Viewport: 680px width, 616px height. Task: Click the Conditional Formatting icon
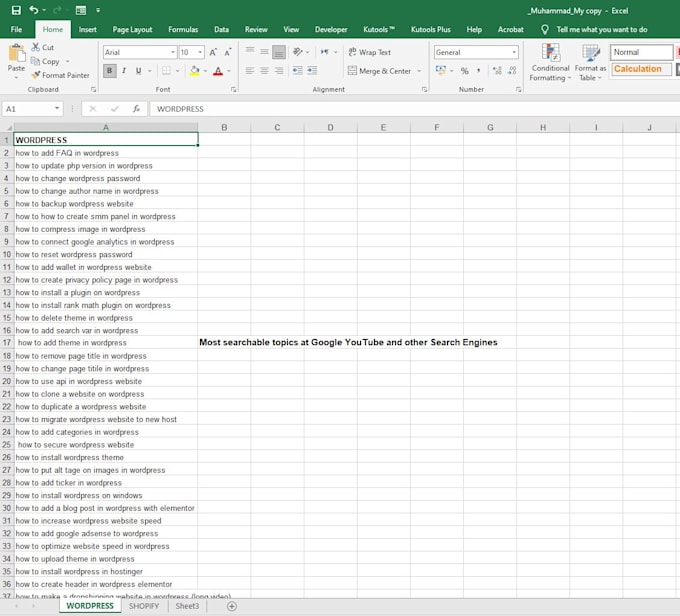(x=549, y=53)
